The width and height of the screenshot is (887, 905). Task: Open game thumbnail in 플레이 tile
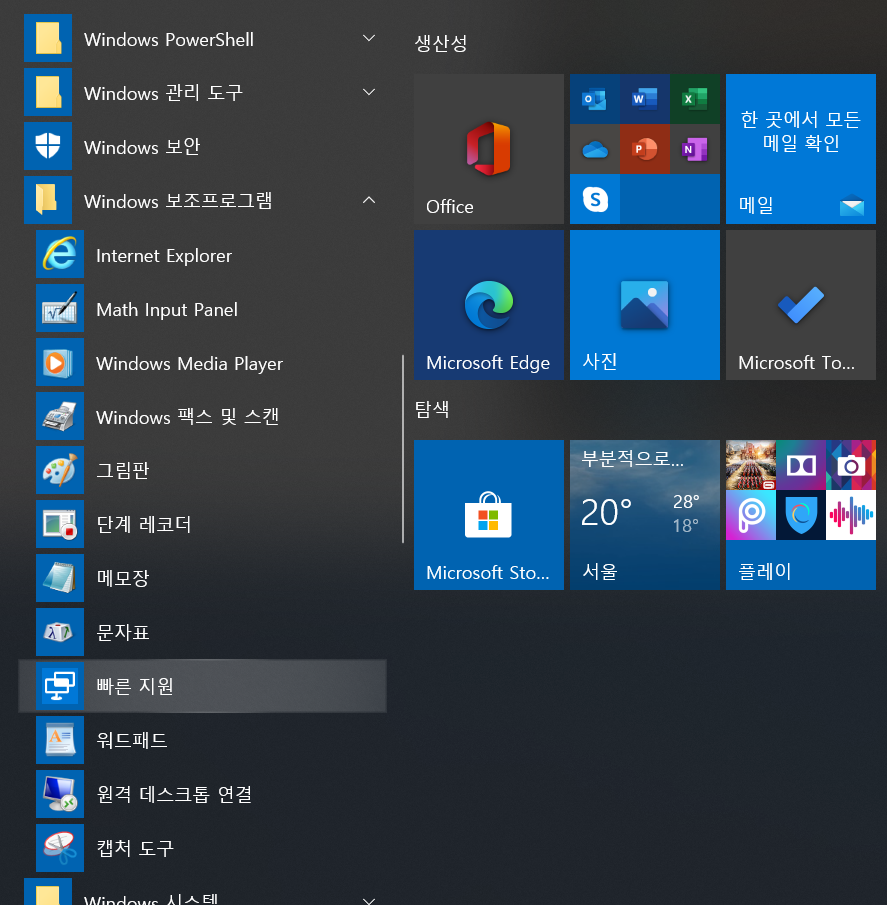point(750,465)
